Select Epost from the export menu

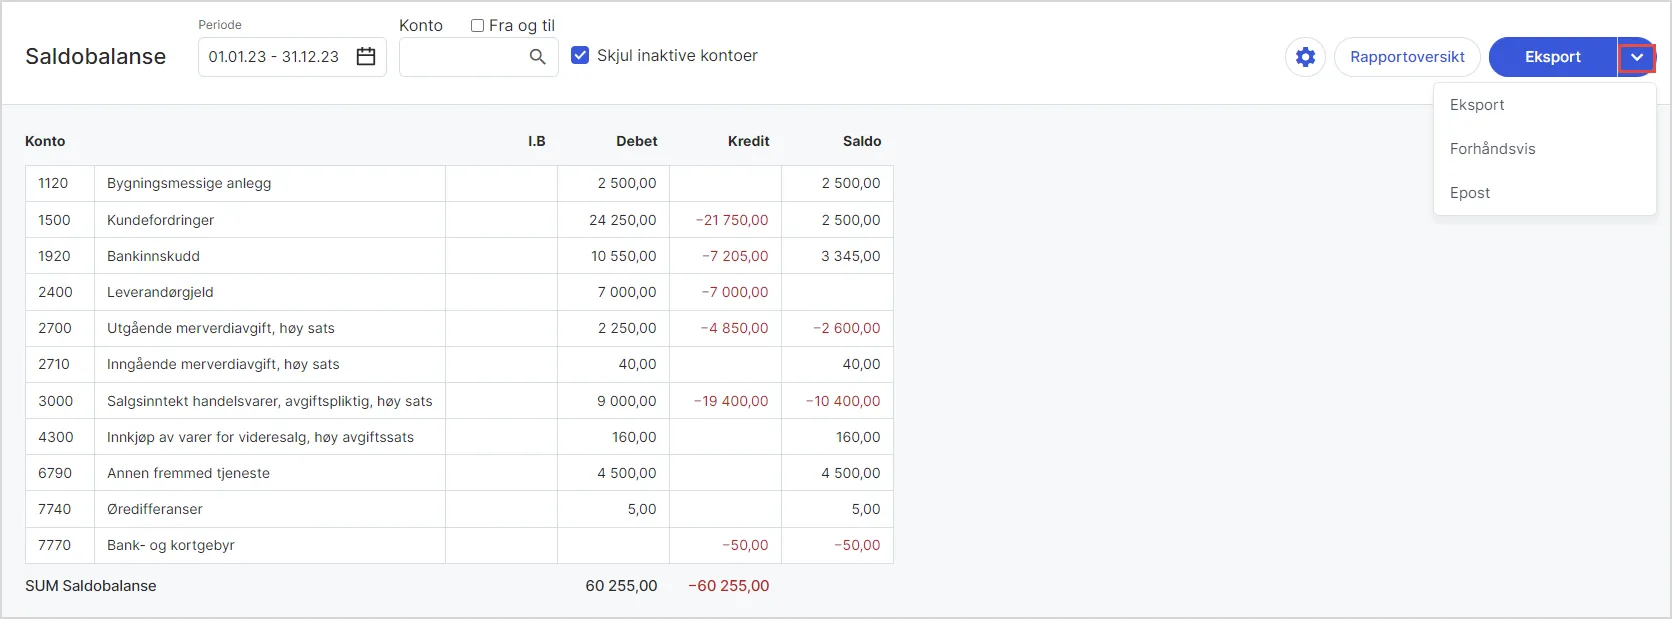click(x=1470, y=193)
